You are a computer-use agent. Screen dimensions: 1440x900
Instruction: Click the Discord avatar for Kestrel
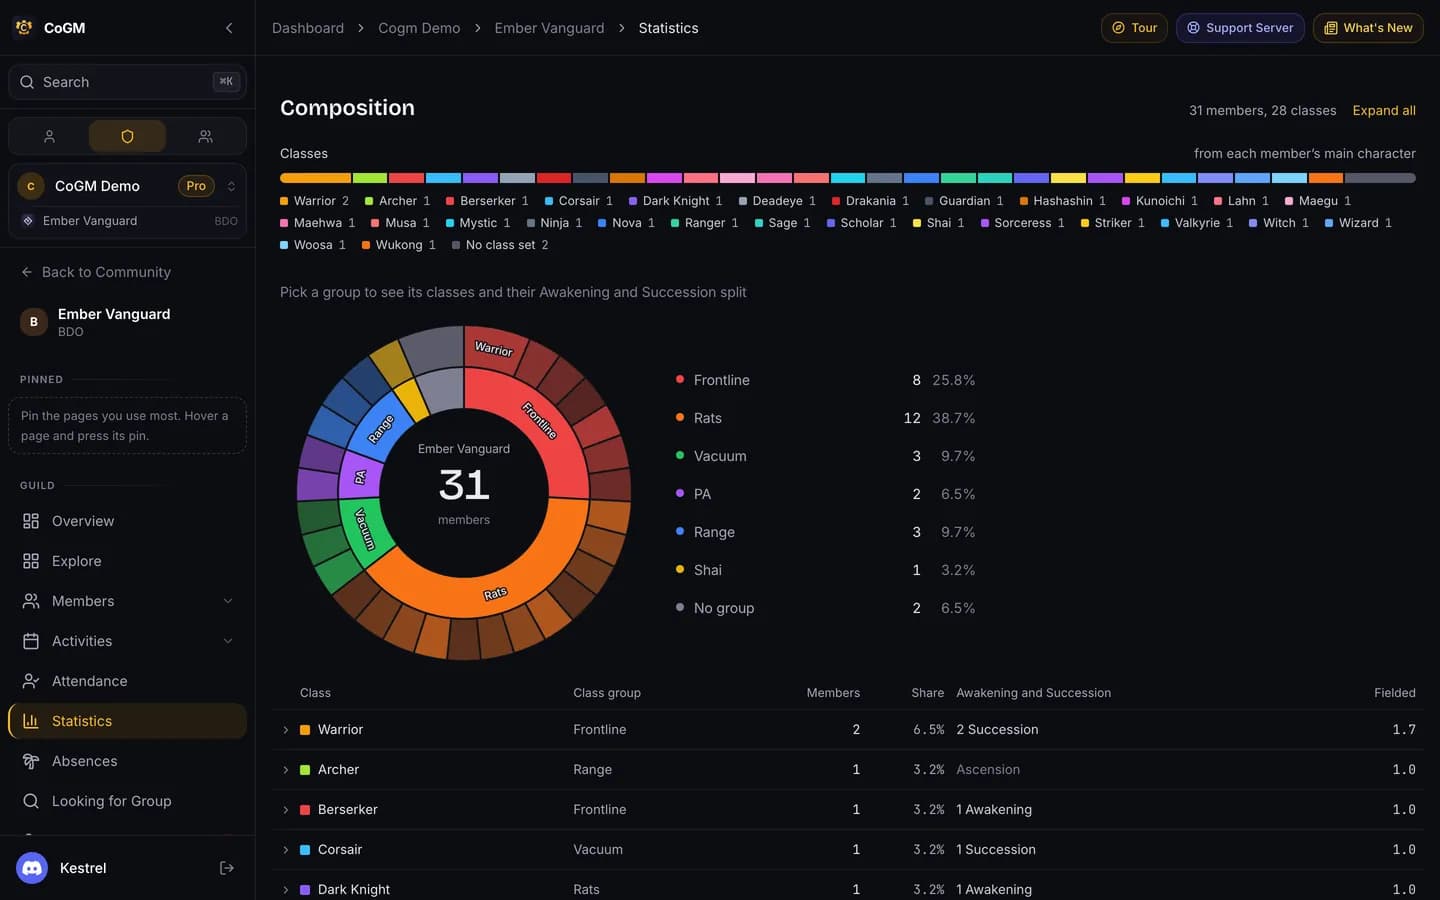click(x=32, y=868)
